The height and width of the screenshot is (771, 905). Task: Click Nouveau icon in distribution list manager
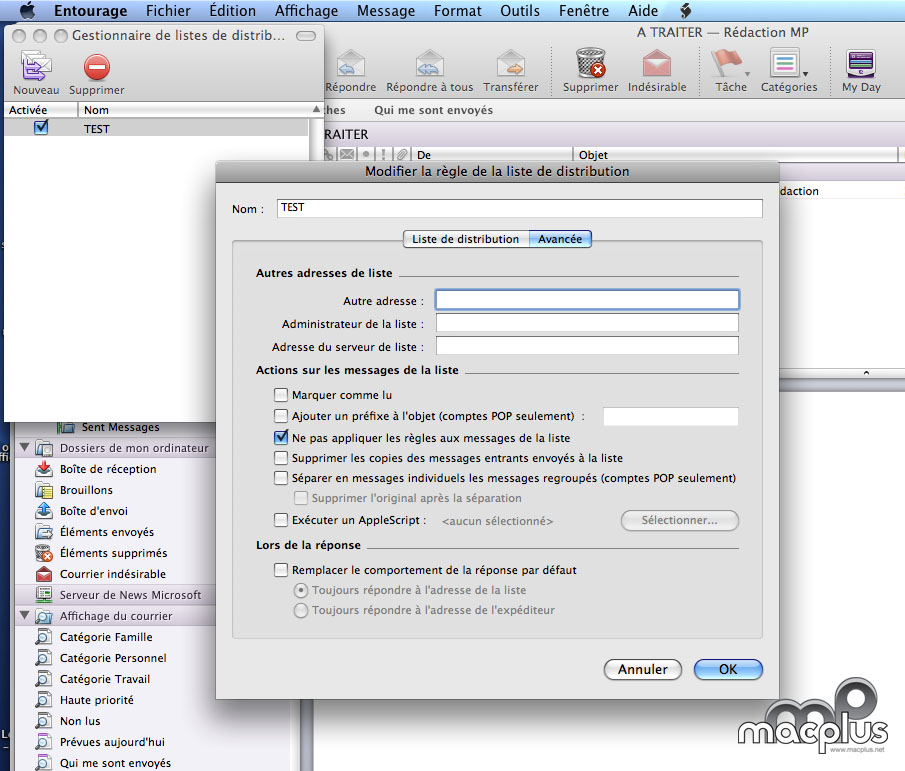coord(36,66)
